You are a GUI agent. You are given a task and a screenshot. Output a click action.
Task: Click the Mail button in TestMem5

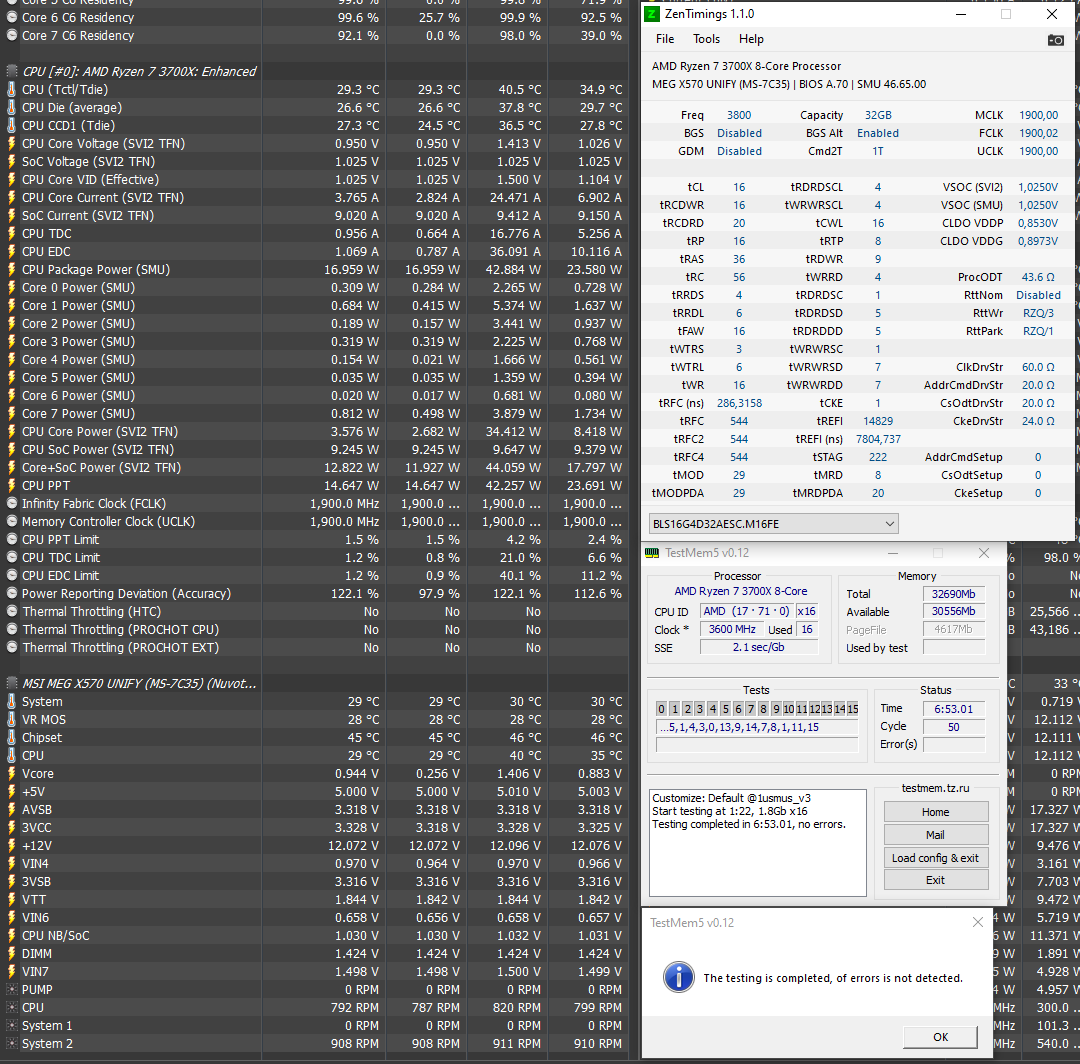(935, 835)
